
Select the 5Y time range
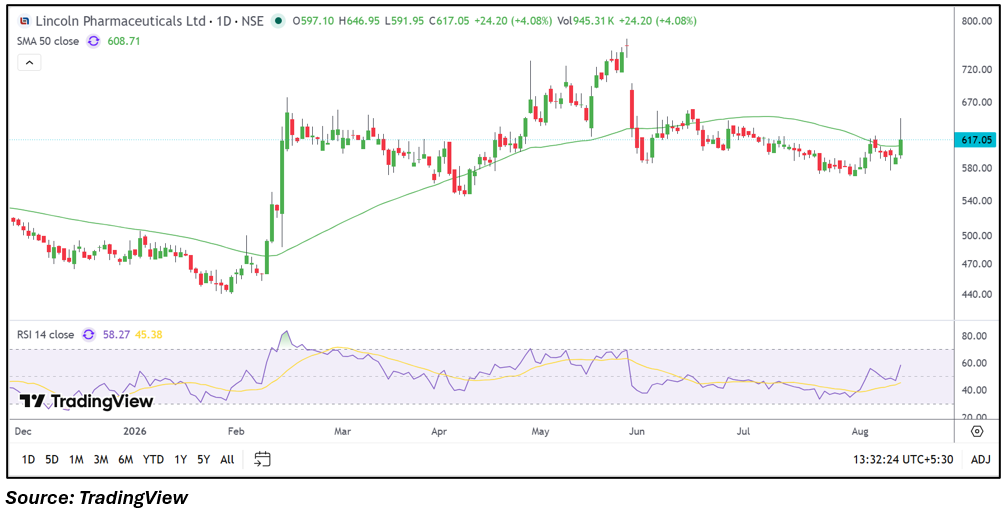[x=203, y=459]
